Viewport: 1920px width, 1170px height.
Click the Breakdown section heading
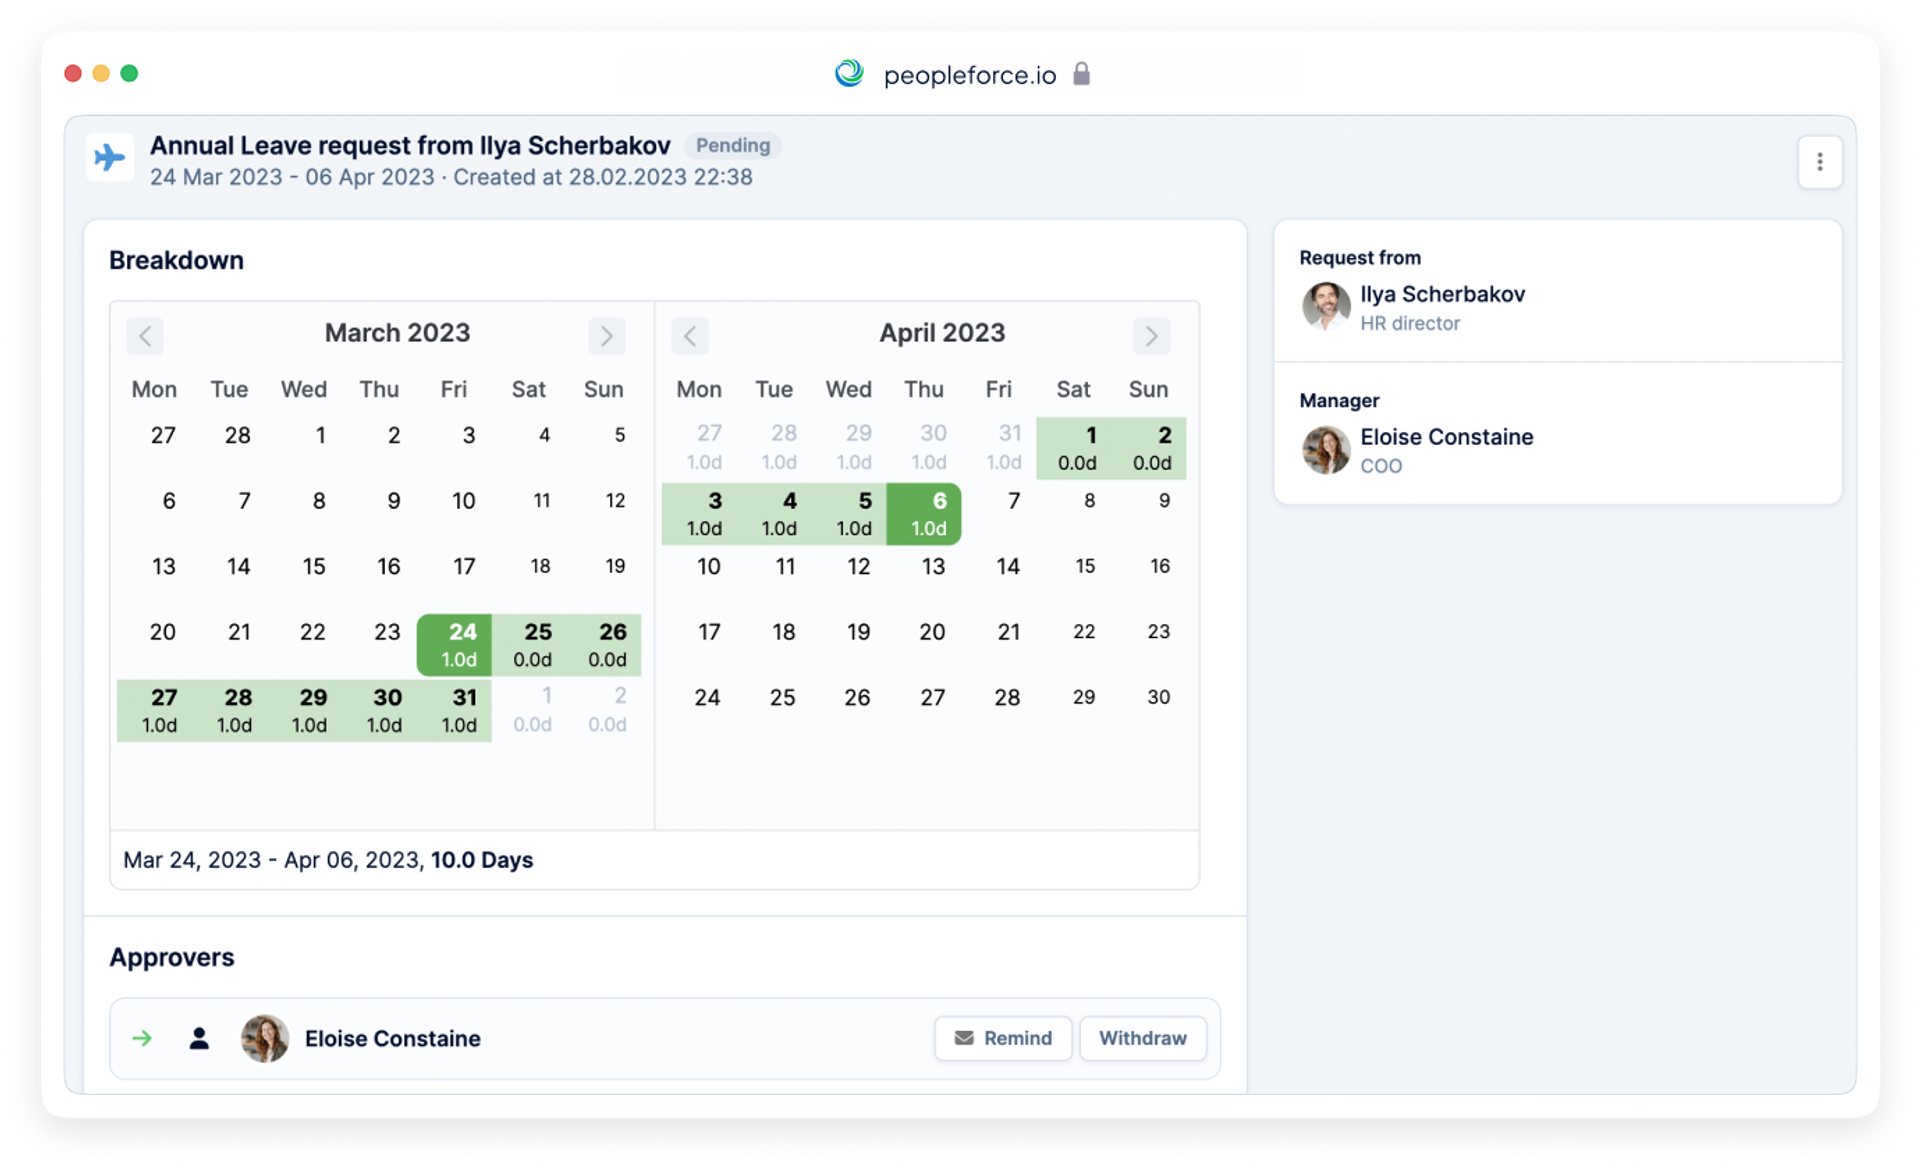176,260
